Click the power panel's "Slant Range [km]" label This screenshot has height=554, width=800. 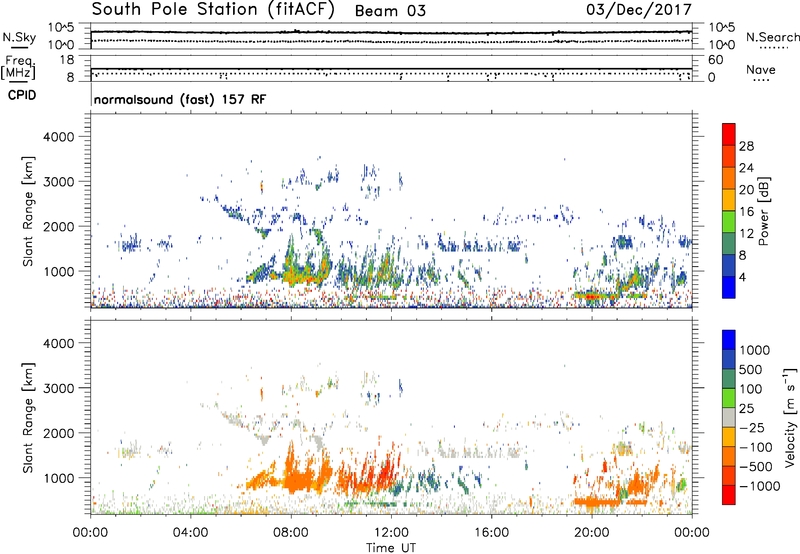click(x=28, y=211)
